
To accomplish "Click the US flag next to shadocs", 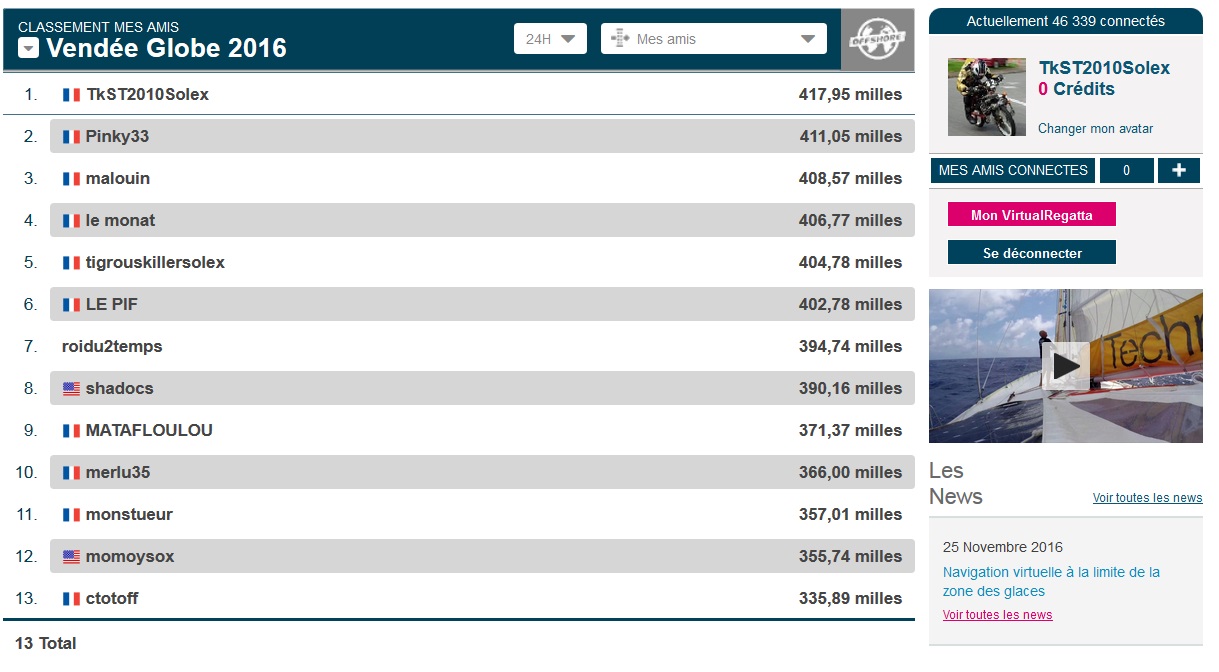I will click(x=71, y=389).
